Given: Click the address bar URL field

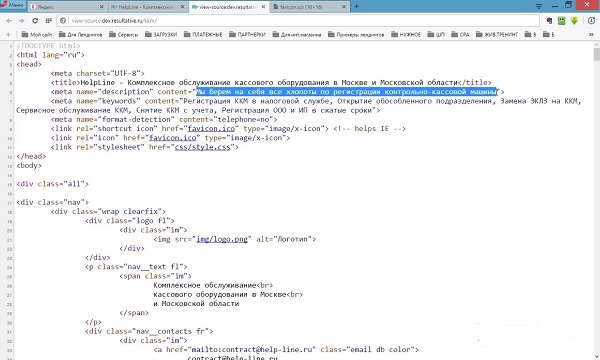Looking at the screenshot, I should click(298, 21).
